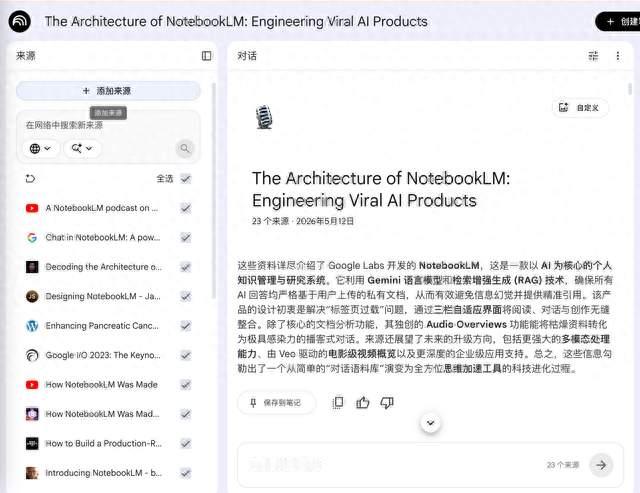Click 'A NotebookLM podcast on ...' source title
This screenshot has height=493, width=640.
[101, 208]
